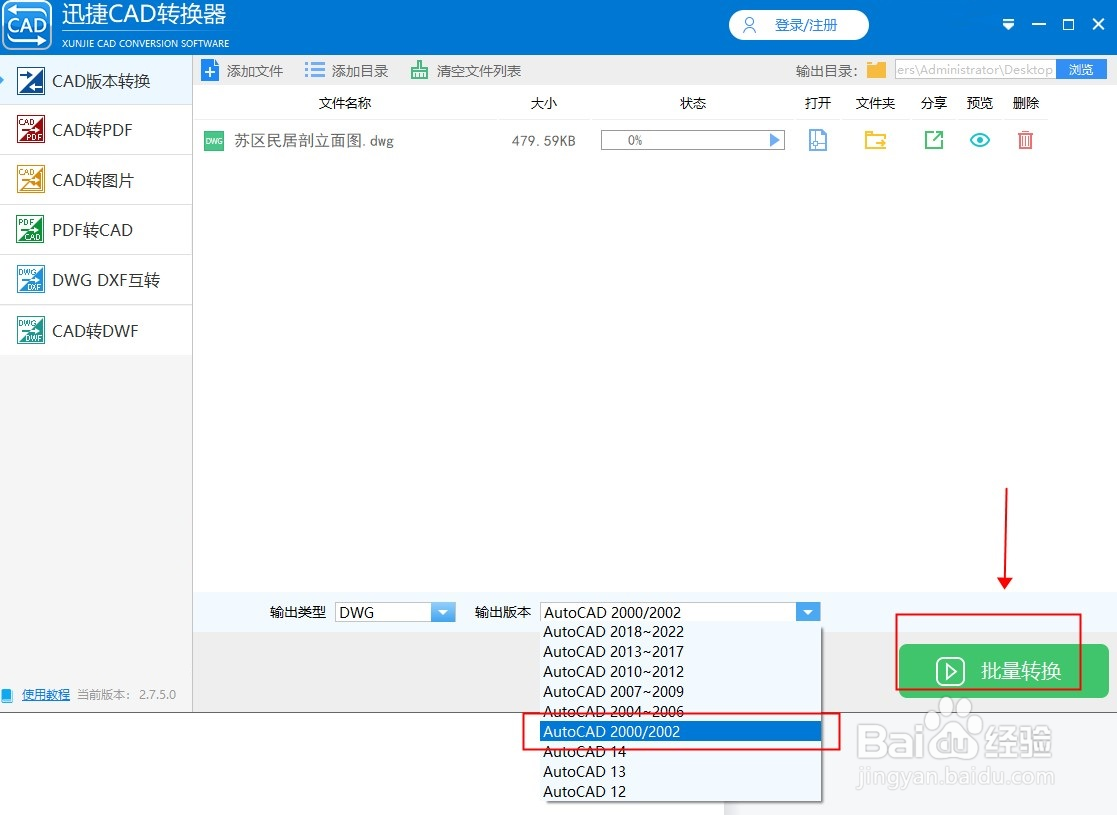This screenshot has width=1117, height=815.
Task: Preview the file using the eye icon
Action: pos(980,140)
